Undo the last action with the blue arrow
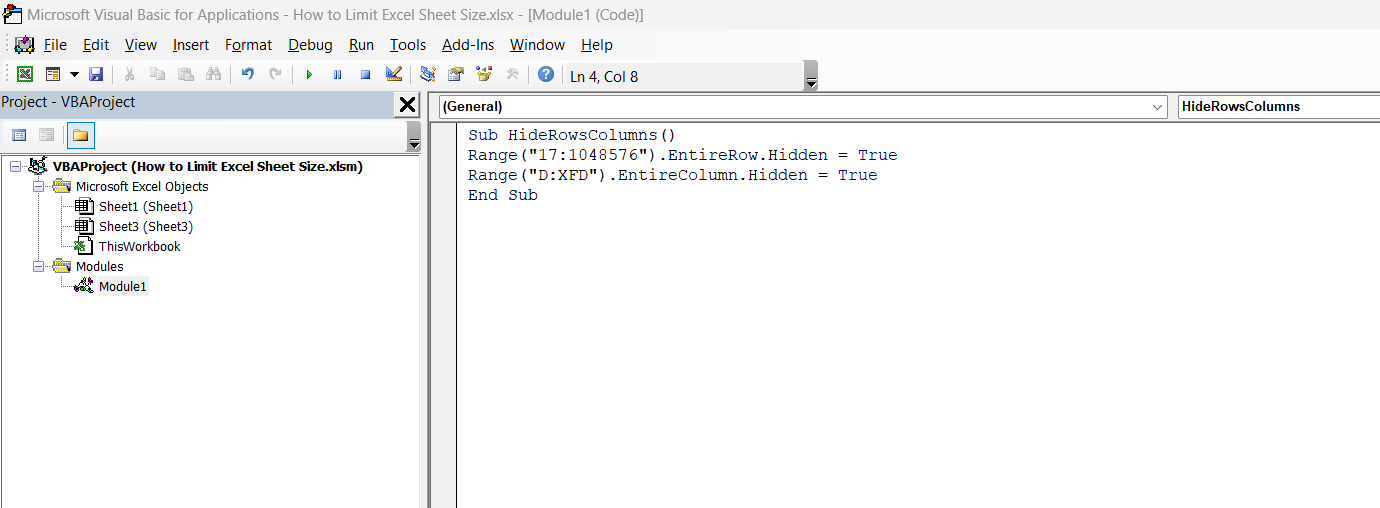 point(247,75)
